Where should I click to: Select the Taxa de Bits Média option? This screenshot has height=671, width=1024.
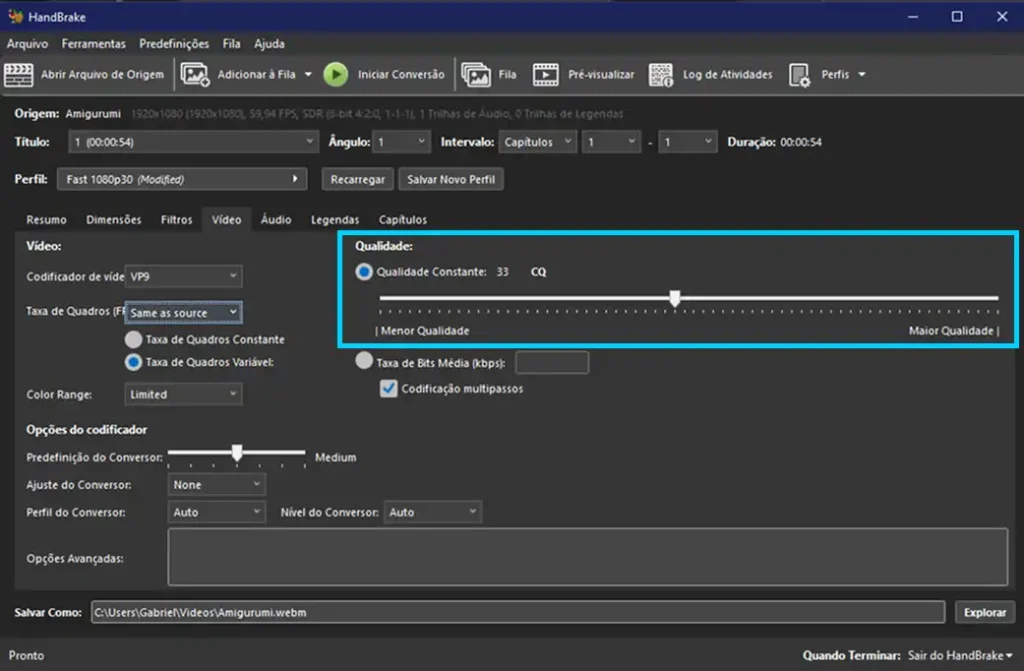click(x=364, y=362)
